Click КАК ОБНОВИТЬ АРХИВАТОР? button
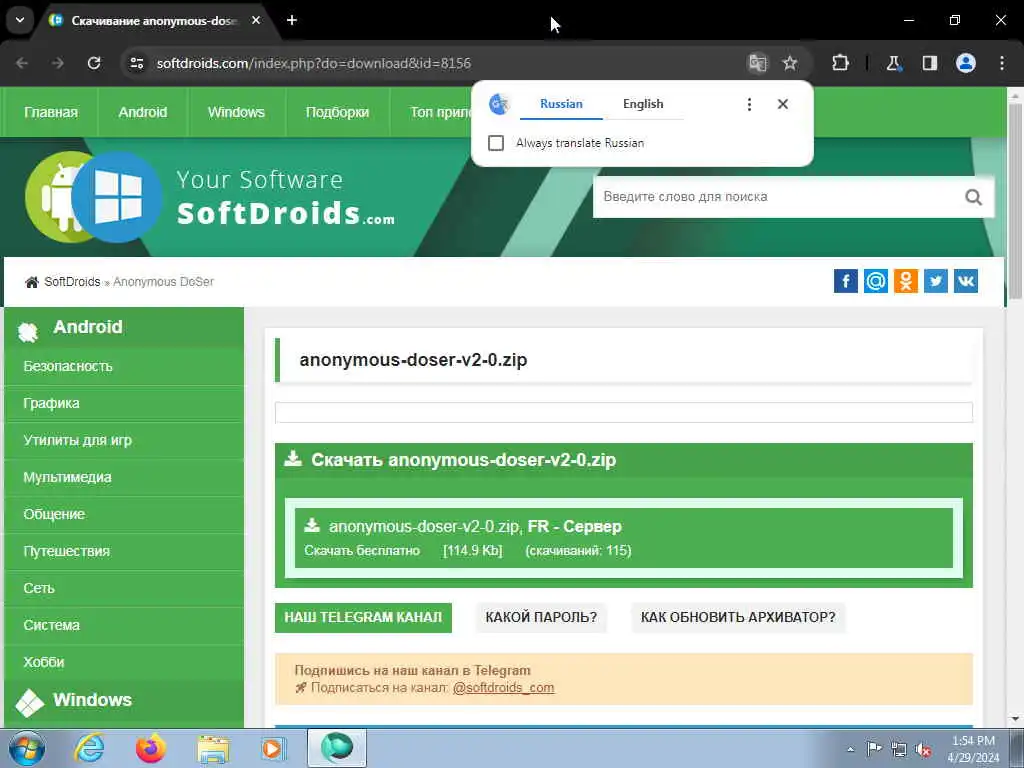The width and height of the screenshot is (1024, 768). click(738, 618)
